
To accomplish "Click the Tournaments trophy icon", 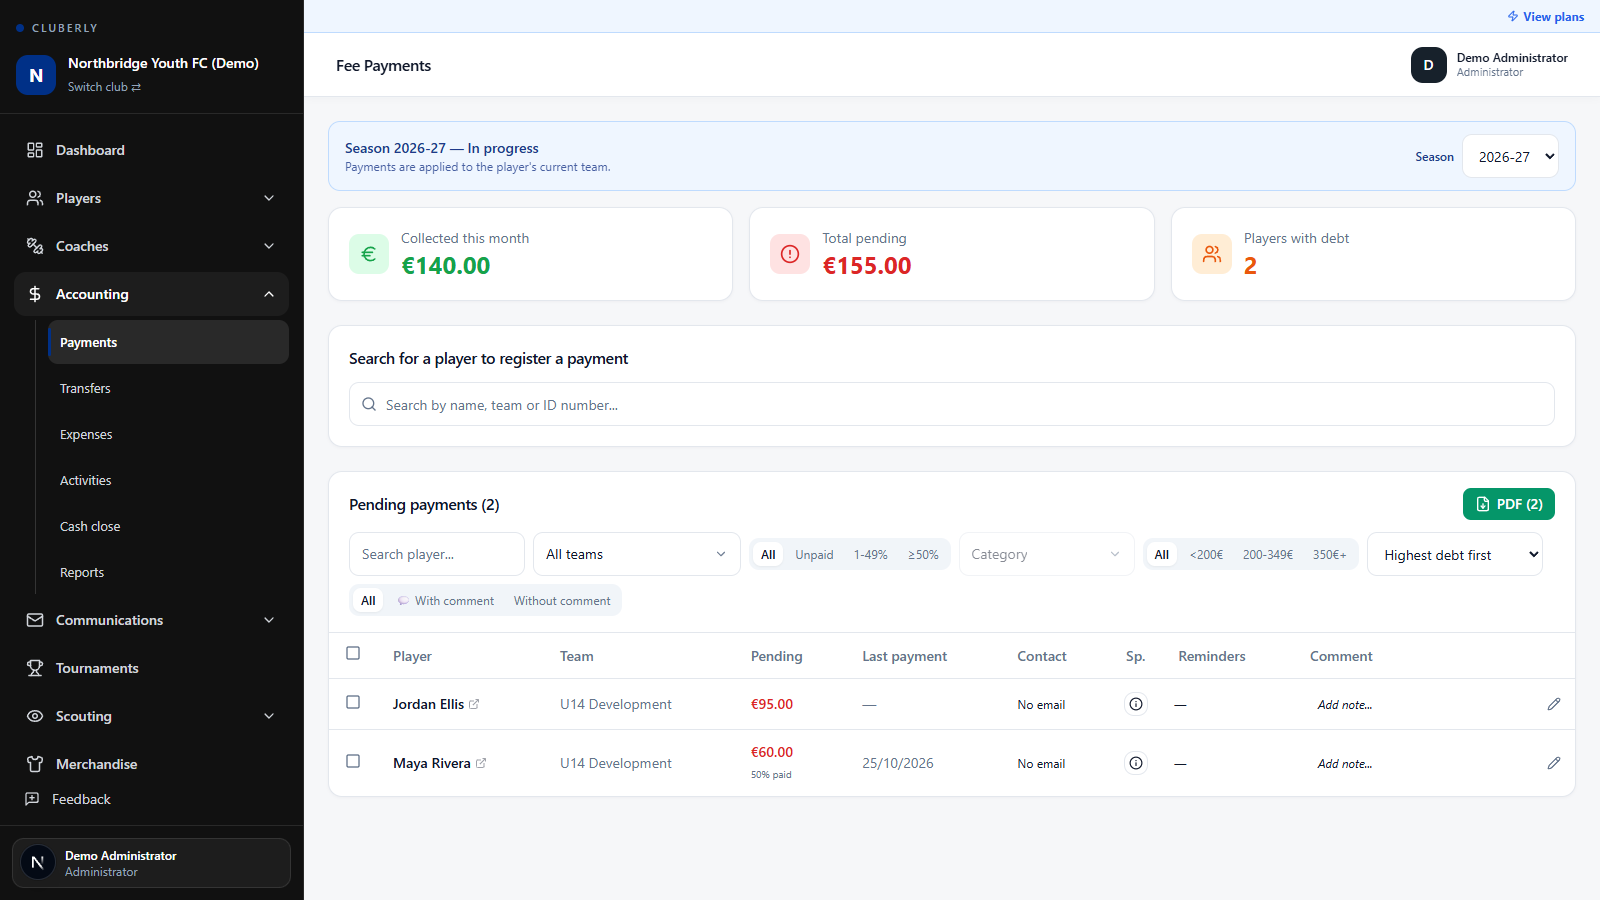I will pos(35,668).
